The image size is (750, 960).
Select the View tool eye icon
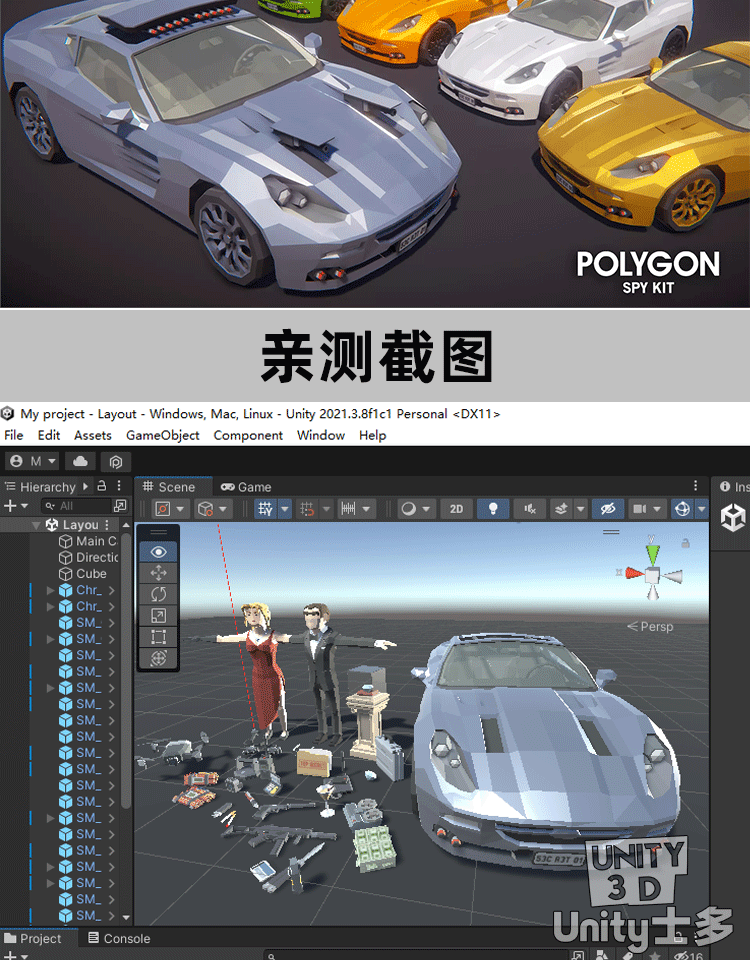(x=159, y=552)
